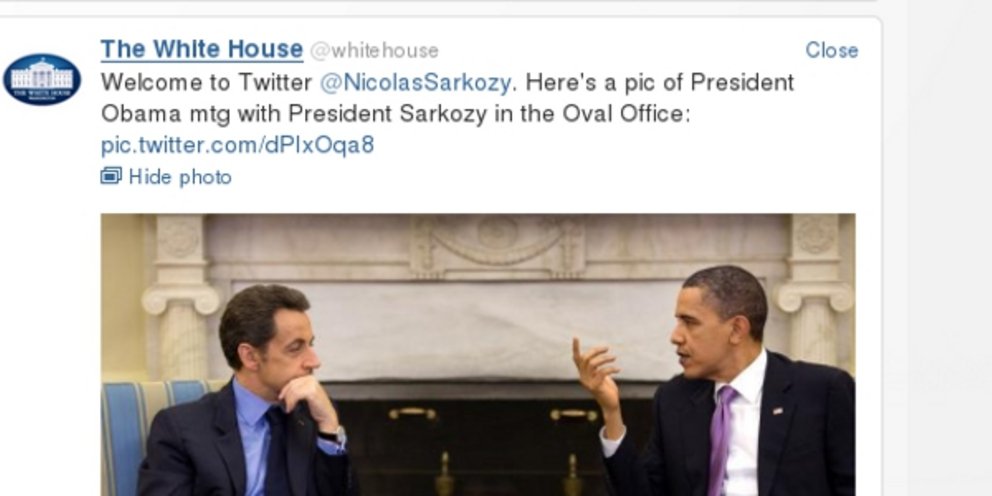992x496 pixels.
Task: Click the photo stack icon beside Hide photo
Action: click(x=111, y=176)
